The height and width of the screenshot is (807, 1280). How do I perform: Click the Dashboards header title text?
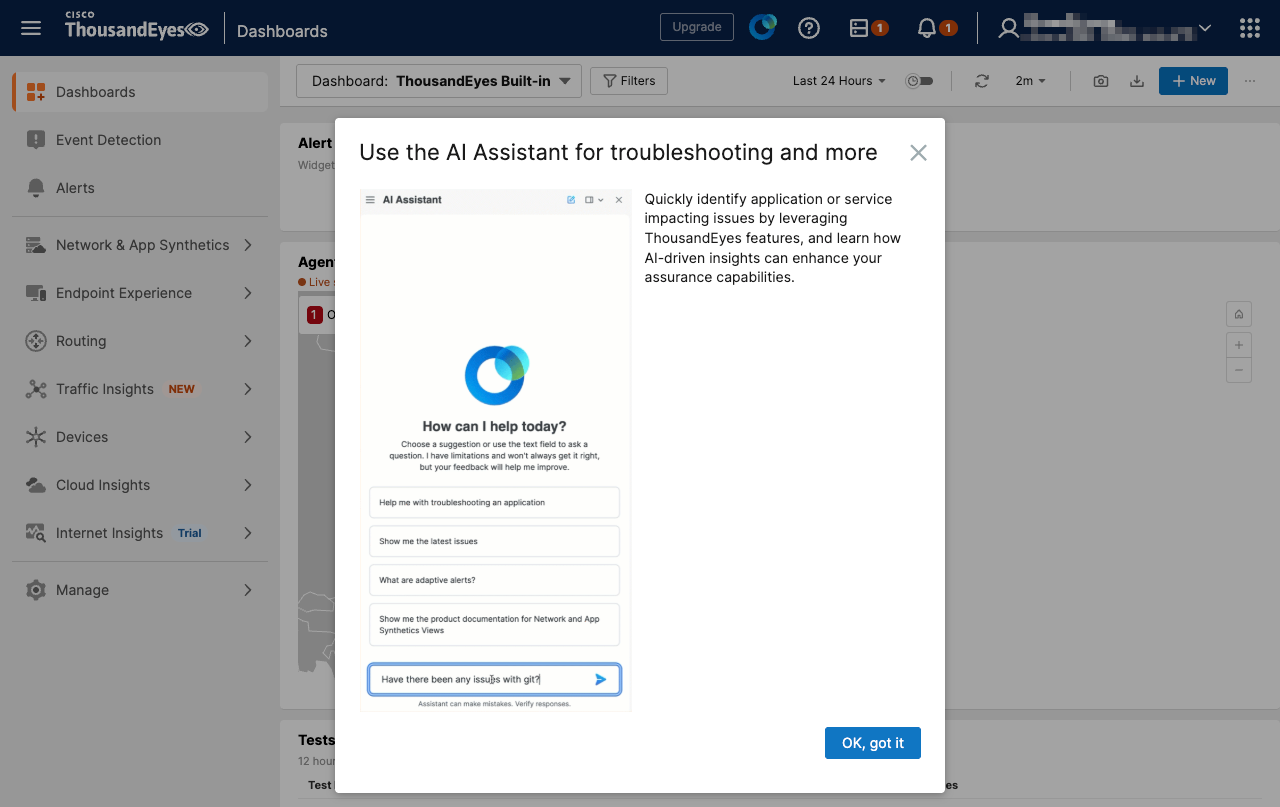coord(282,31)
